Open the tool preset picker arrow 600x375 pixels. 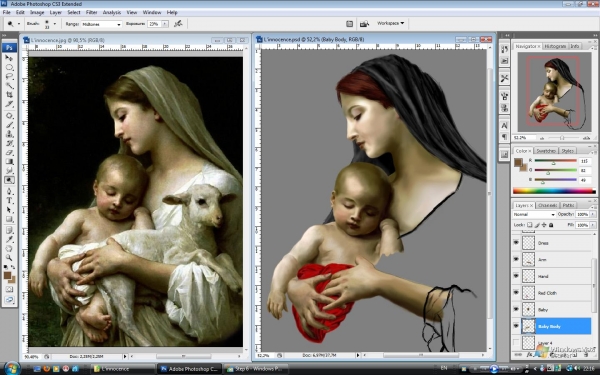[x=19, y=24]
